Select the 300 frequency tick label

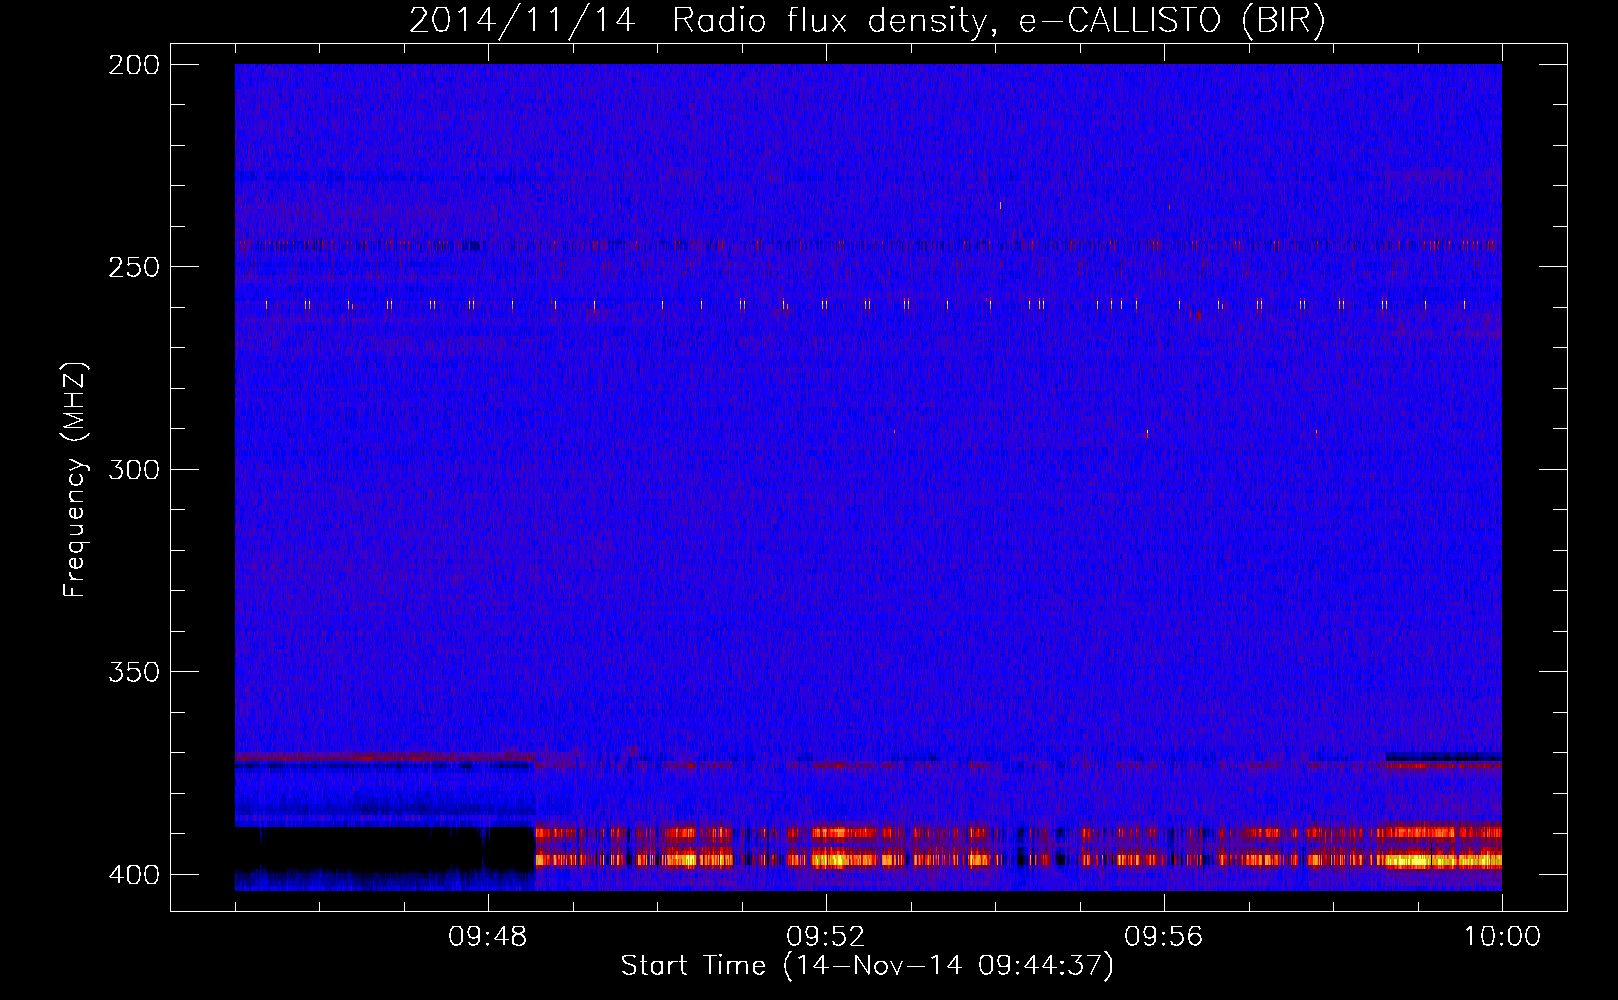coord(133,469)
